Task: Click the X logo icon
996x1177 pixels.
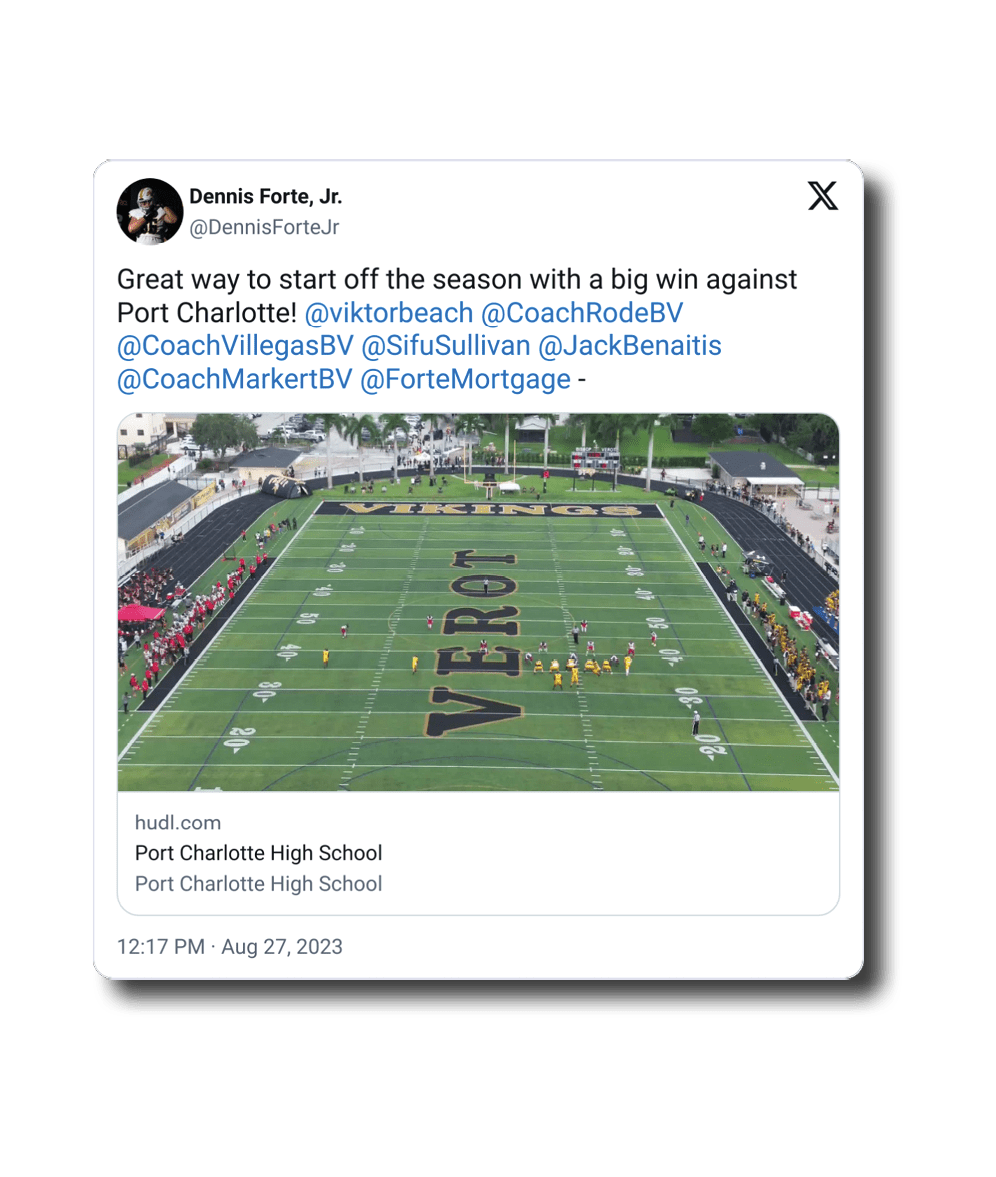Action: click(x=822, y=196)
